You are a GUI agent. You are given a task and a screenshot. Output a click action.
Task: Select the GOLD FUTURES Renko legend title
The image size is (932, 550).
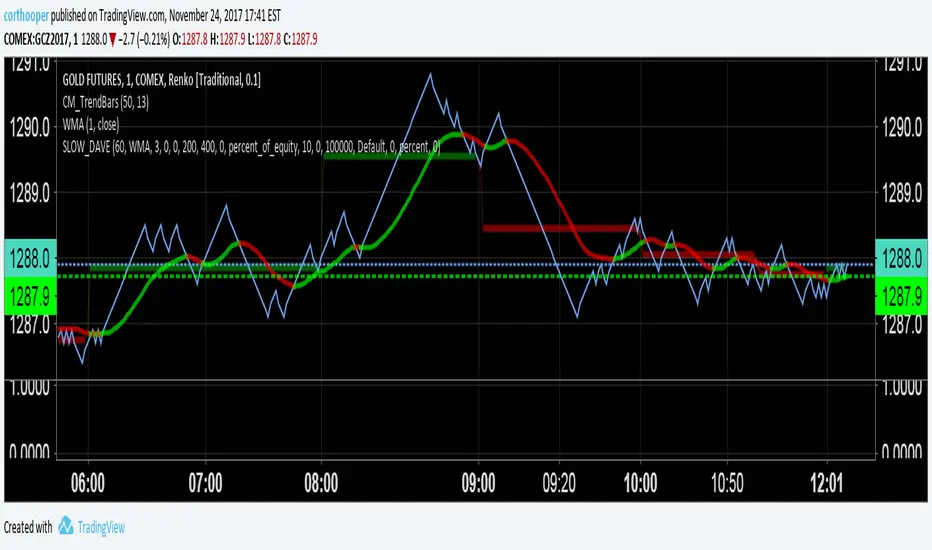pyautogui.click(x=161, y=80)
